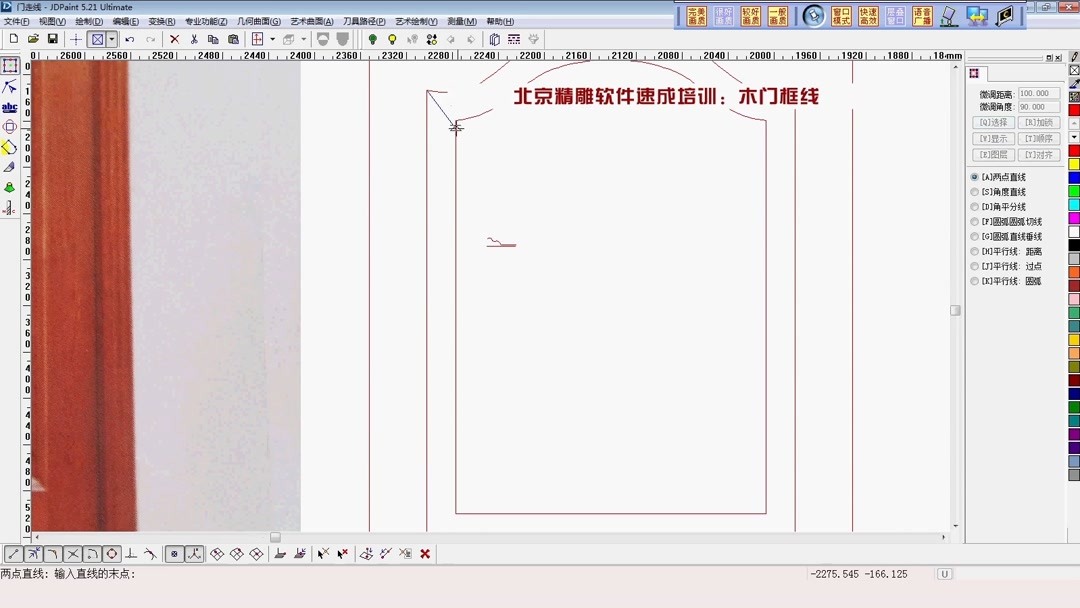
Task: Open a file with the folder icon
Action: point(32,39)
